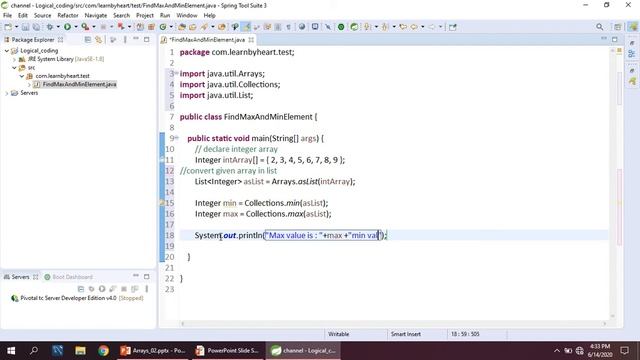Viewport: 640px width, 360px height.
Task: Click the editor vertical scrollbar
Action: point(612,184)
